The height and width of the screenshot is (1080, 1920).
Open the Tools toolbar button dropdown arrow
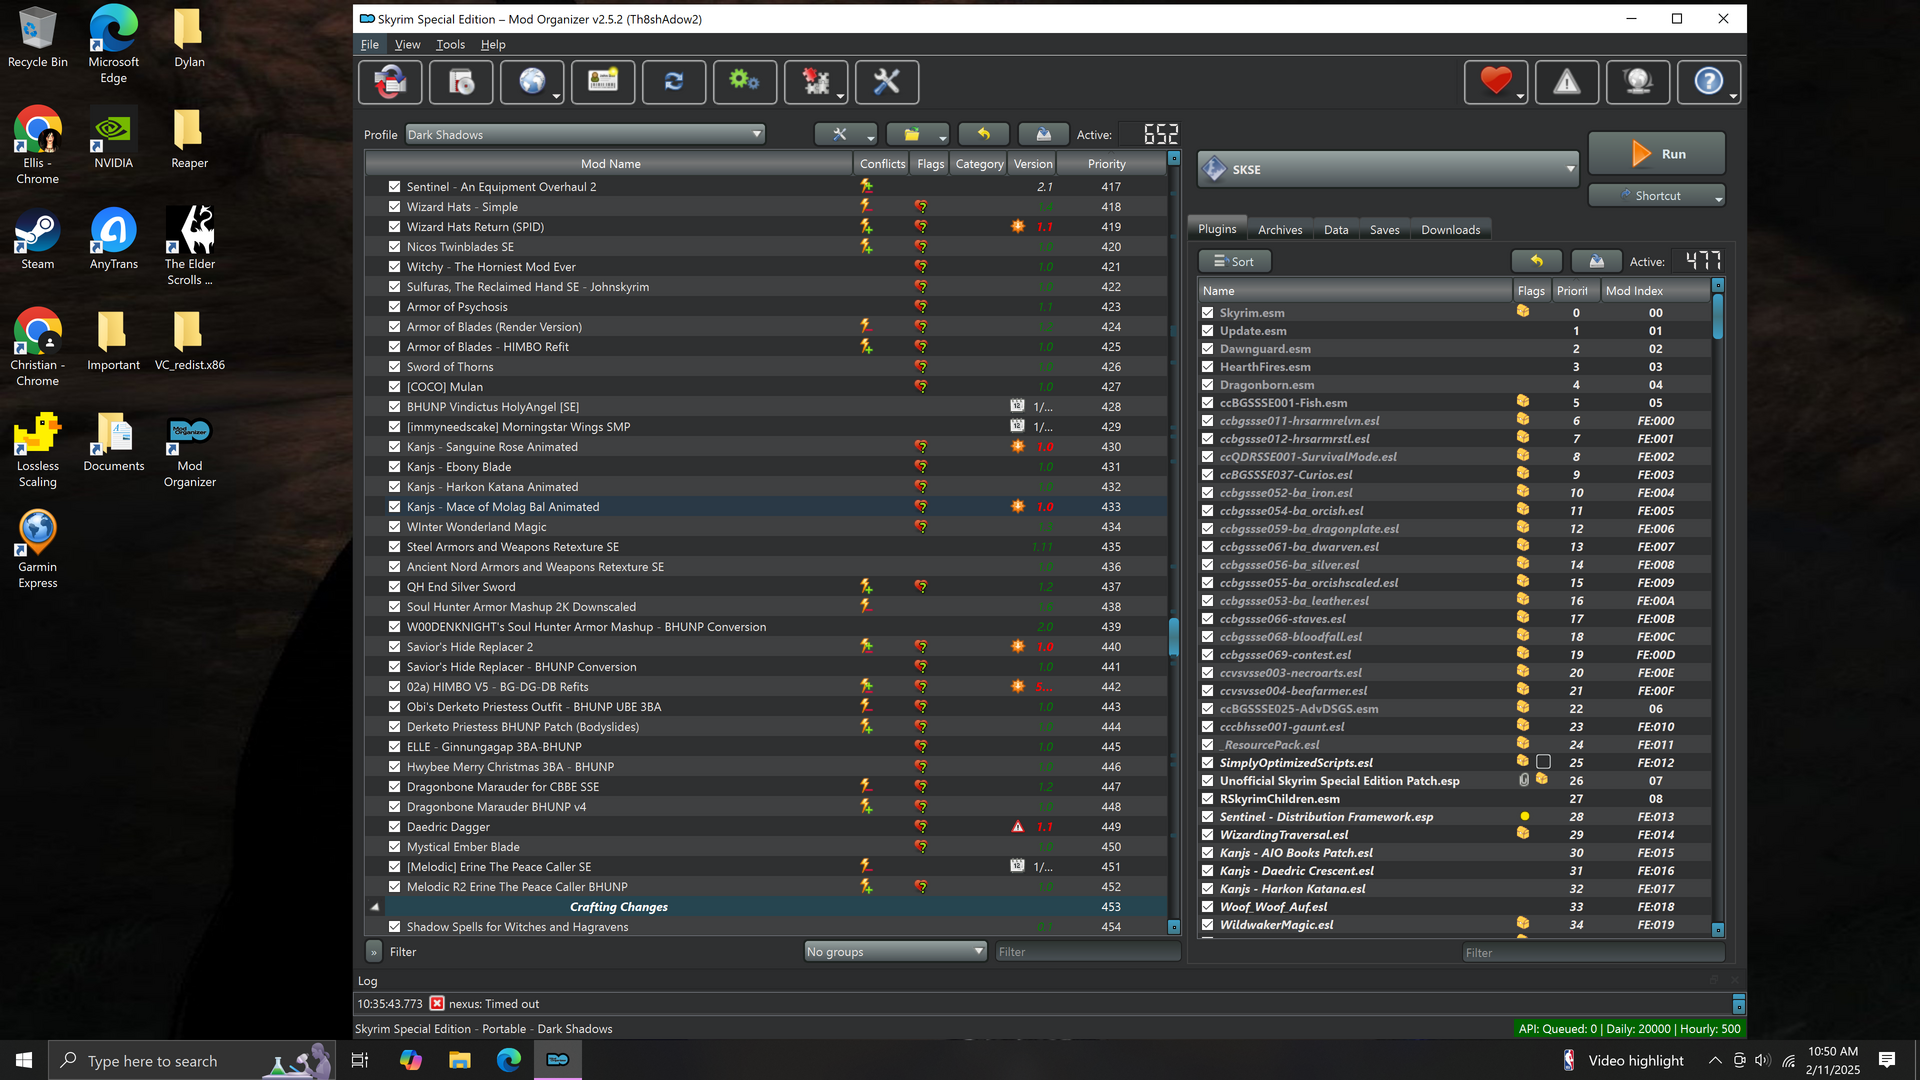click(x=841, y=96)
